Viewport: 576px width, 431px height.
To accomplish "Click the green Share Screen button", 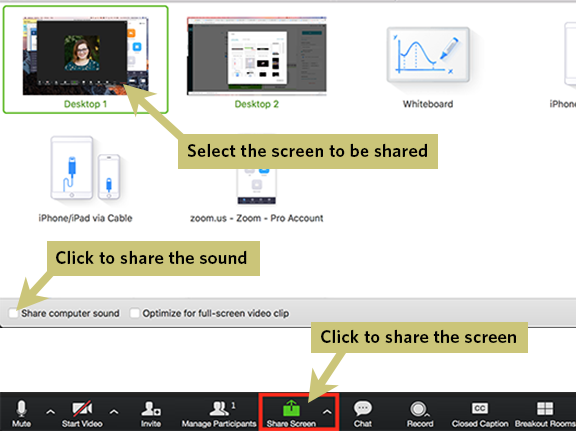I will click(x=291, y=414).
